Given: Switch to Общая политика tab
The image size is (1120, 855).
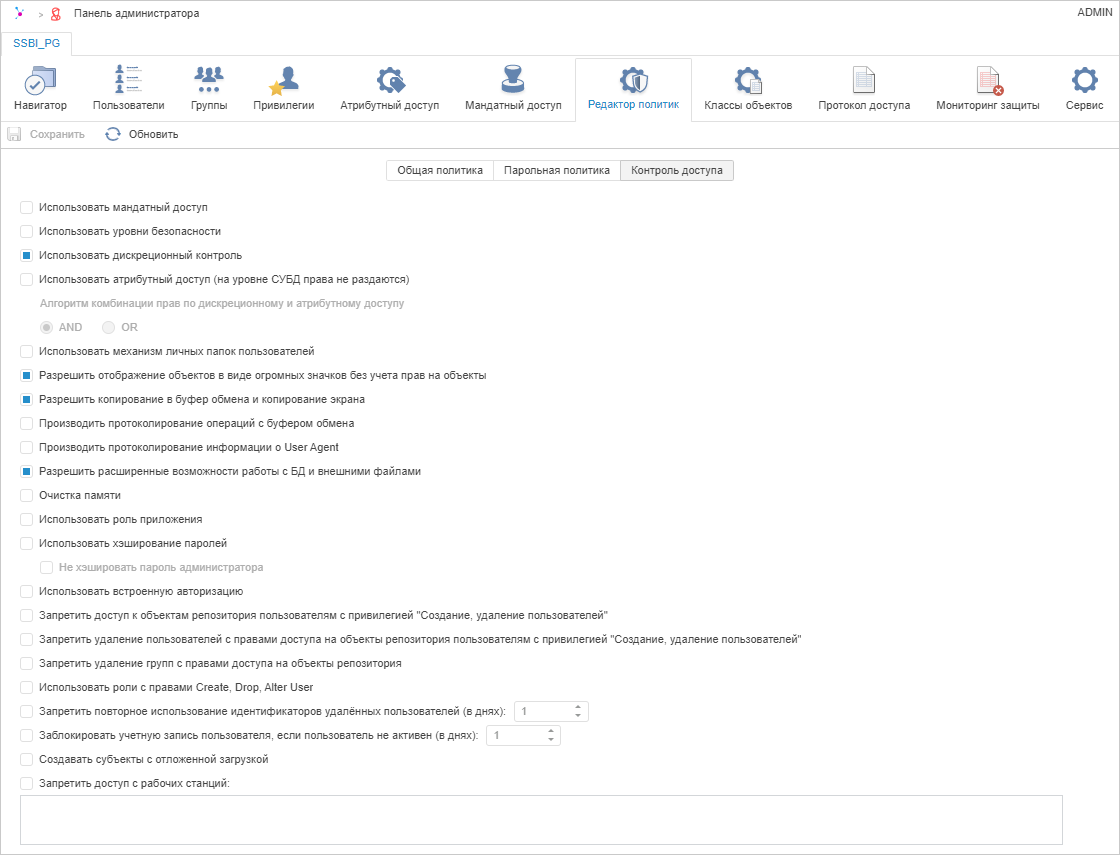Looking at the screenshot, I should click(x=440, y=171).
